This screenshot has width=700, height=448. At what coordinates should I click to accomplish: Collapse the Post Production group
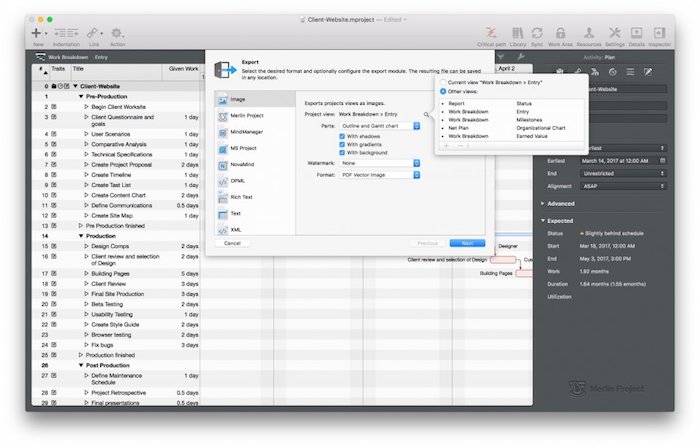pyautogui.click(x=81, y=365)
